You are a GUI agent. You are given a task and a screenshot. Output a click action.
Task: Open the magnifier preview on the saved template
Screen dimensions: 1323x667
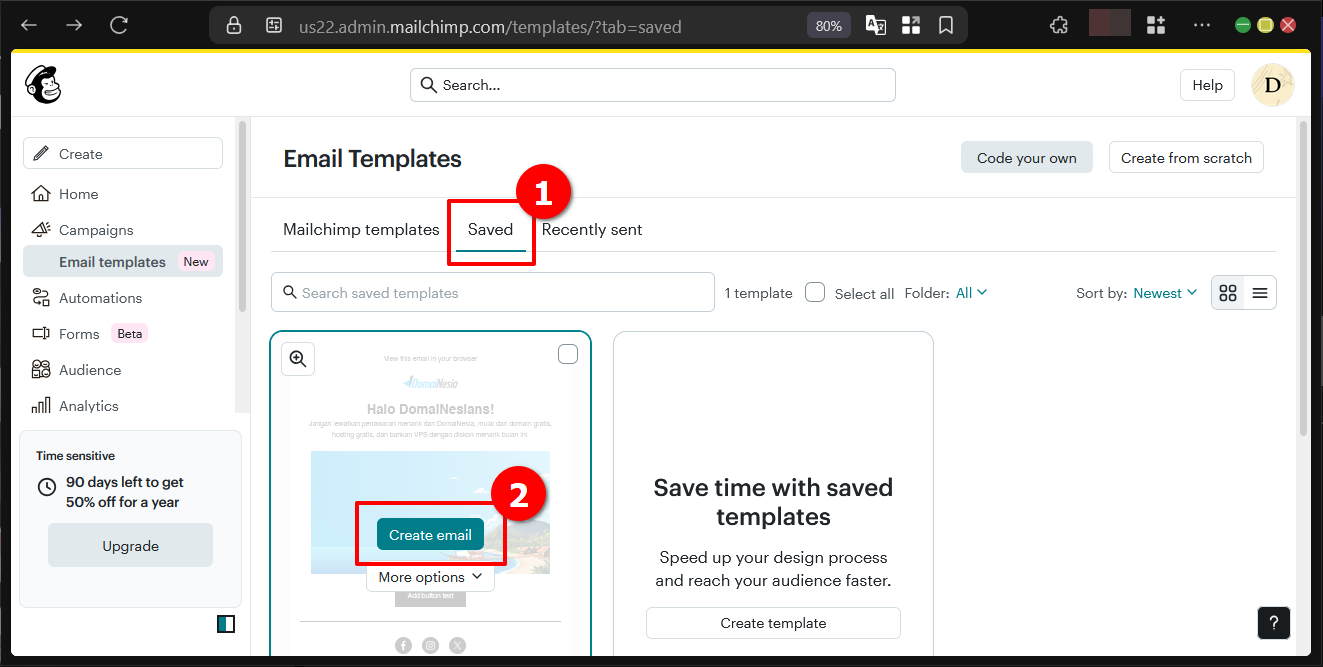point(297,358)
